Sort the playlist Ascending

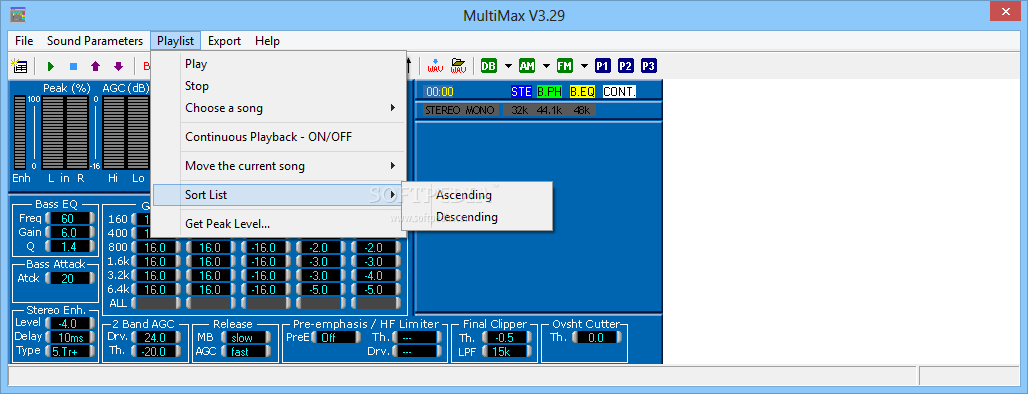pos(477,195)
